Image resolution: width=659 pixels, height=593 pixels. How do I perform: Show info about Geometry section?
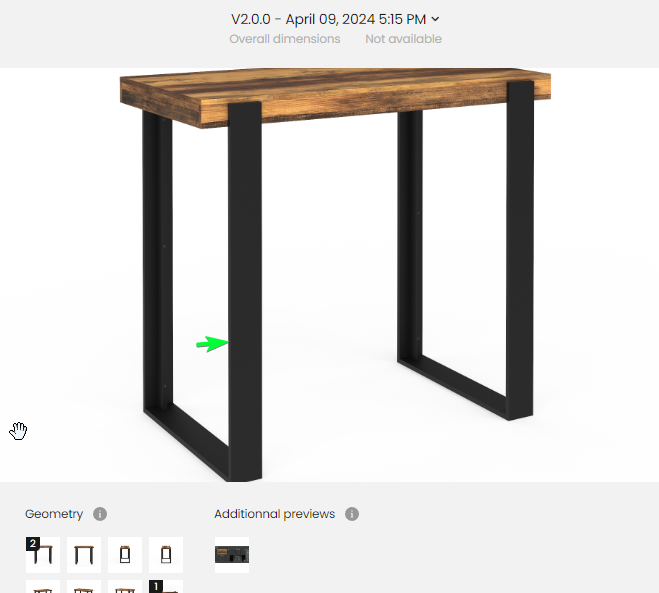coord(100,514)
